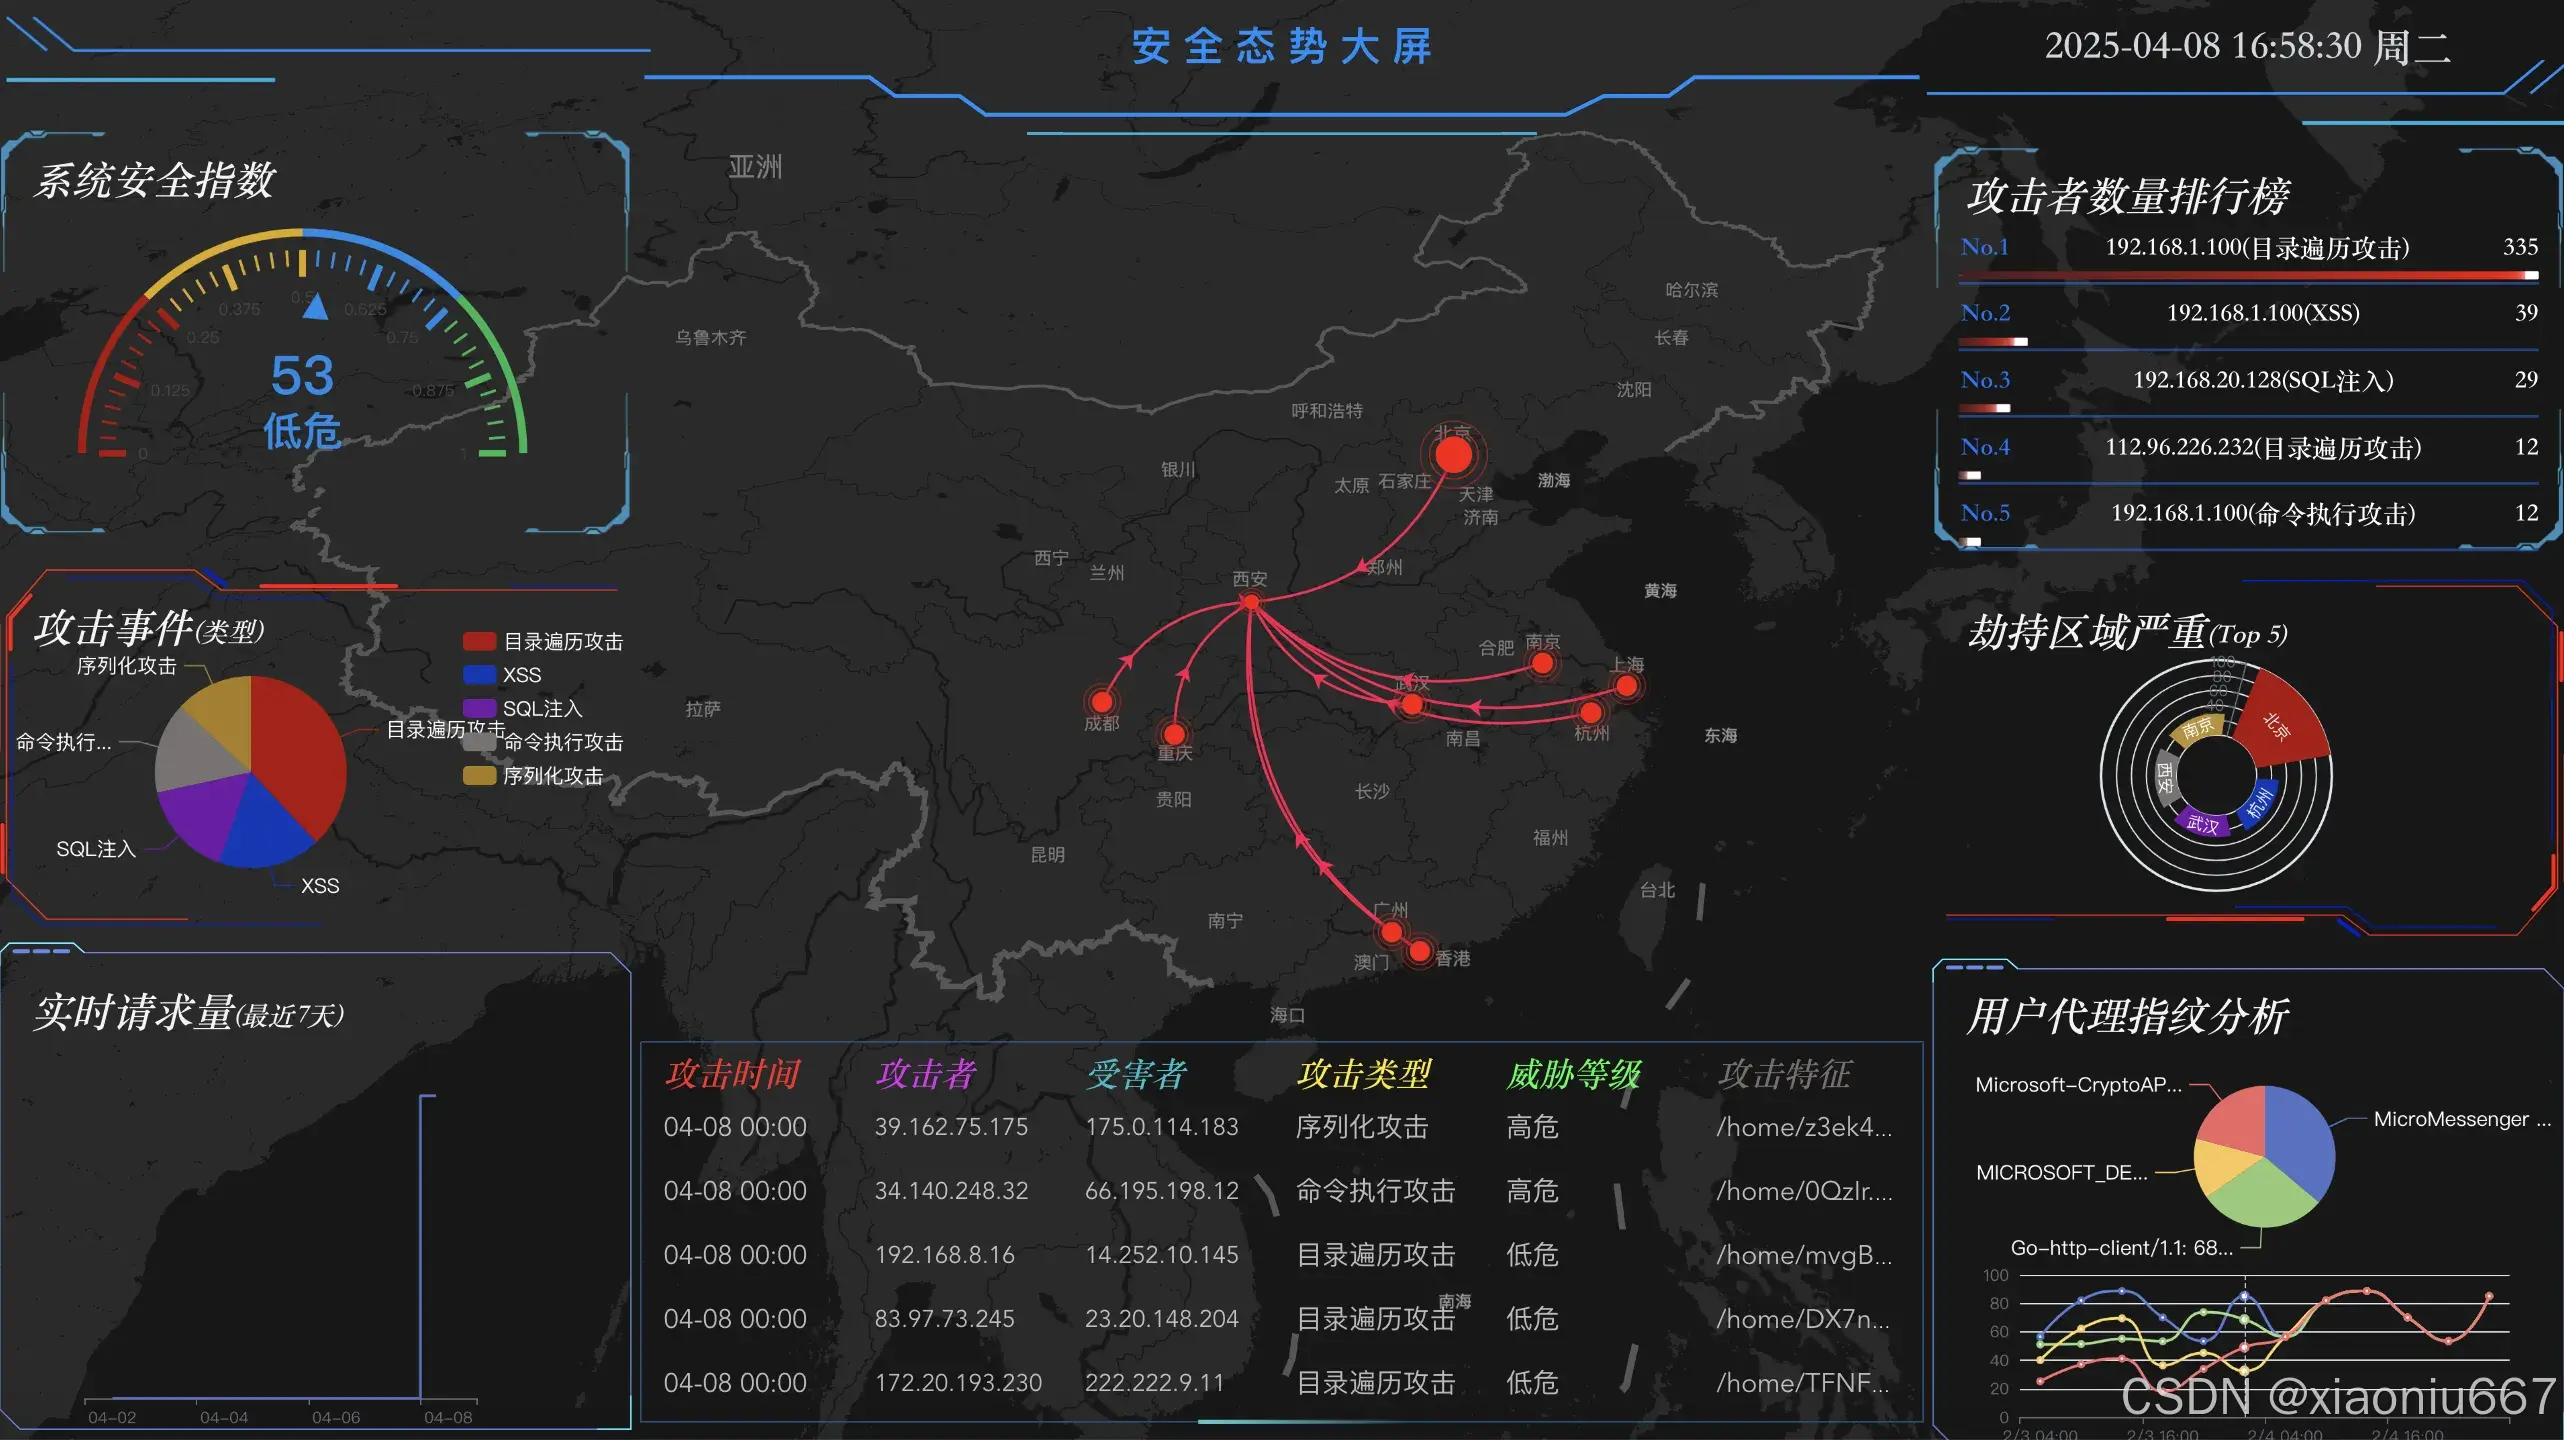
Task: Click the Chengdu red marker
Action: [1102, 701]
